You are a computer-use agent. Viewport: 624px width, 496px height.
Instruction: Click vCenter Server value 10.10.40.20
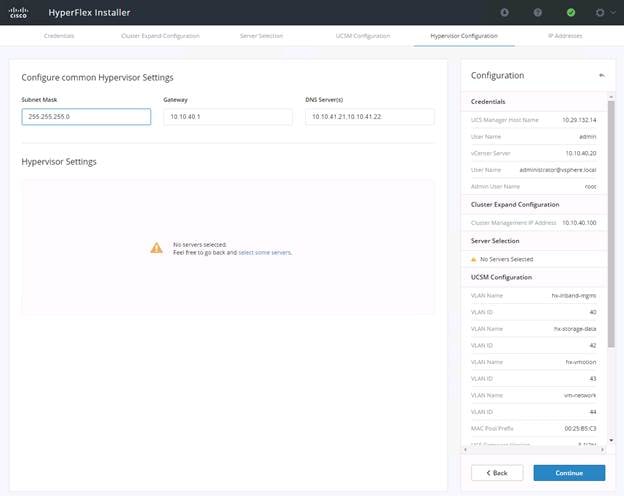coord(581,153)
